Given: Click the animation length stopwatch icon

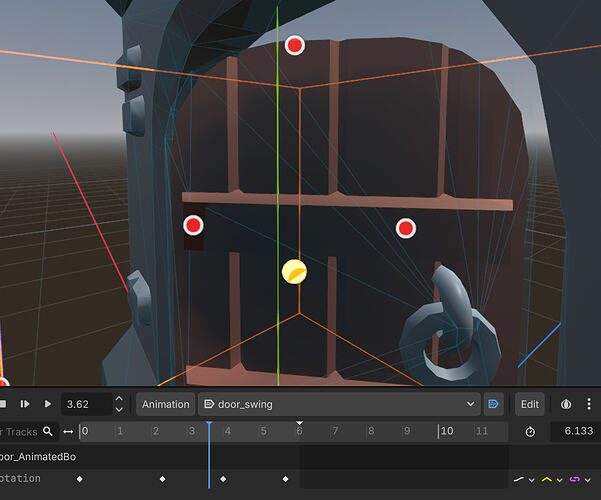Looking at the screenshot, I should point(530,432).
